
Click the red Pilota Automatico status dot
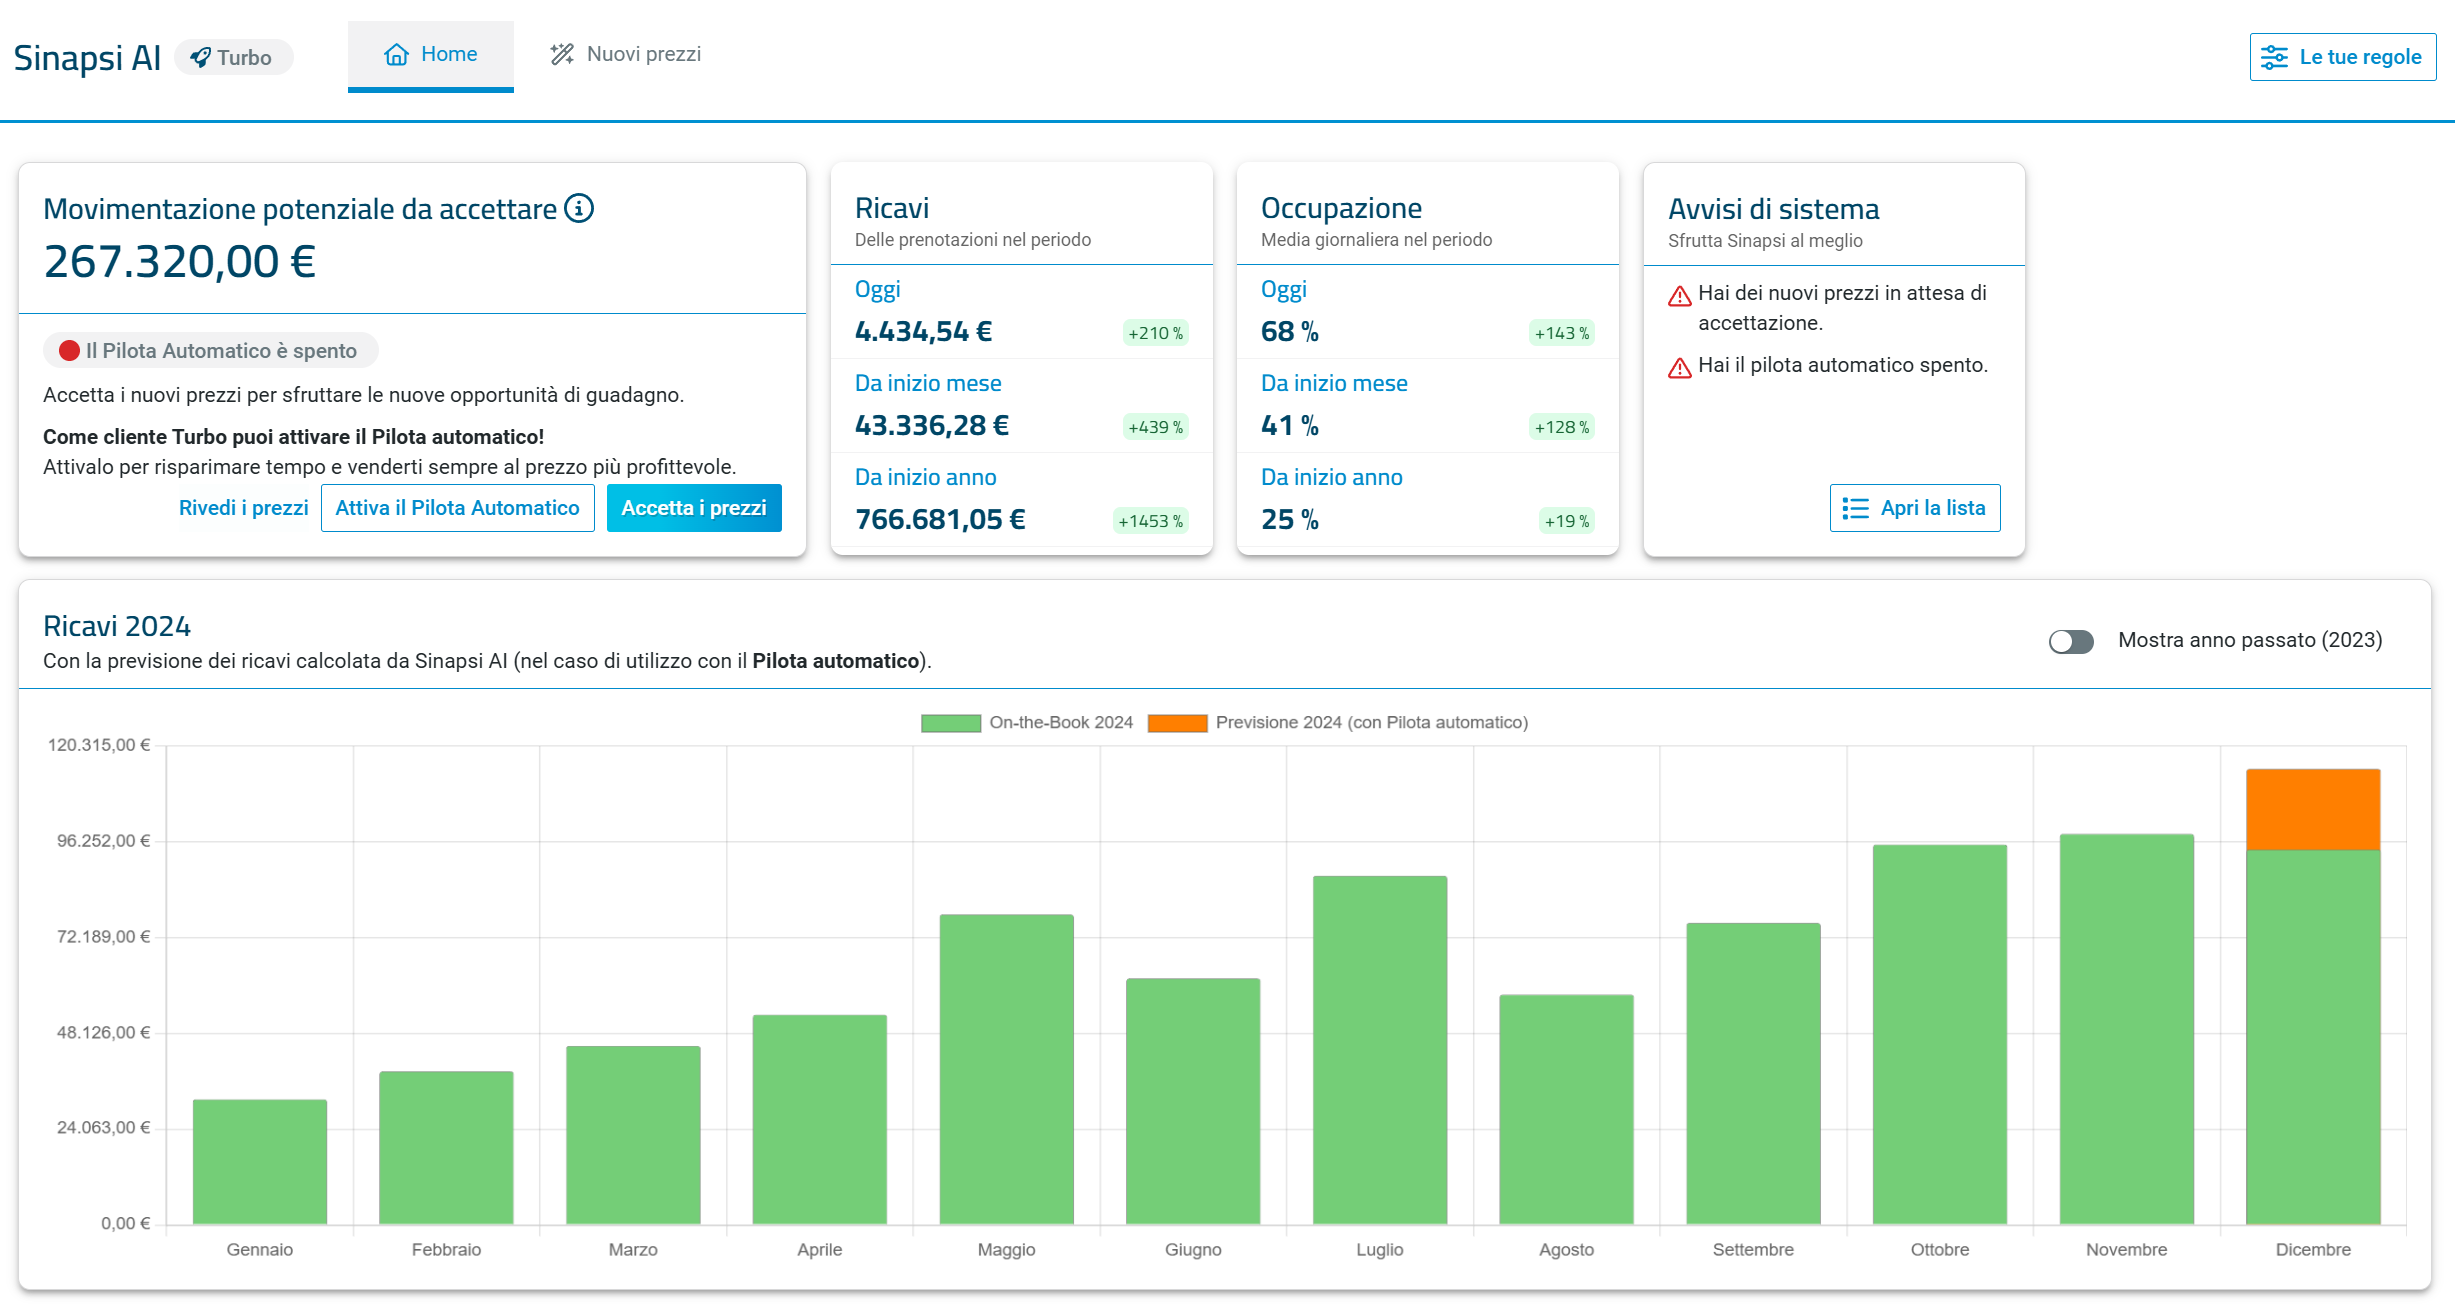69,351
